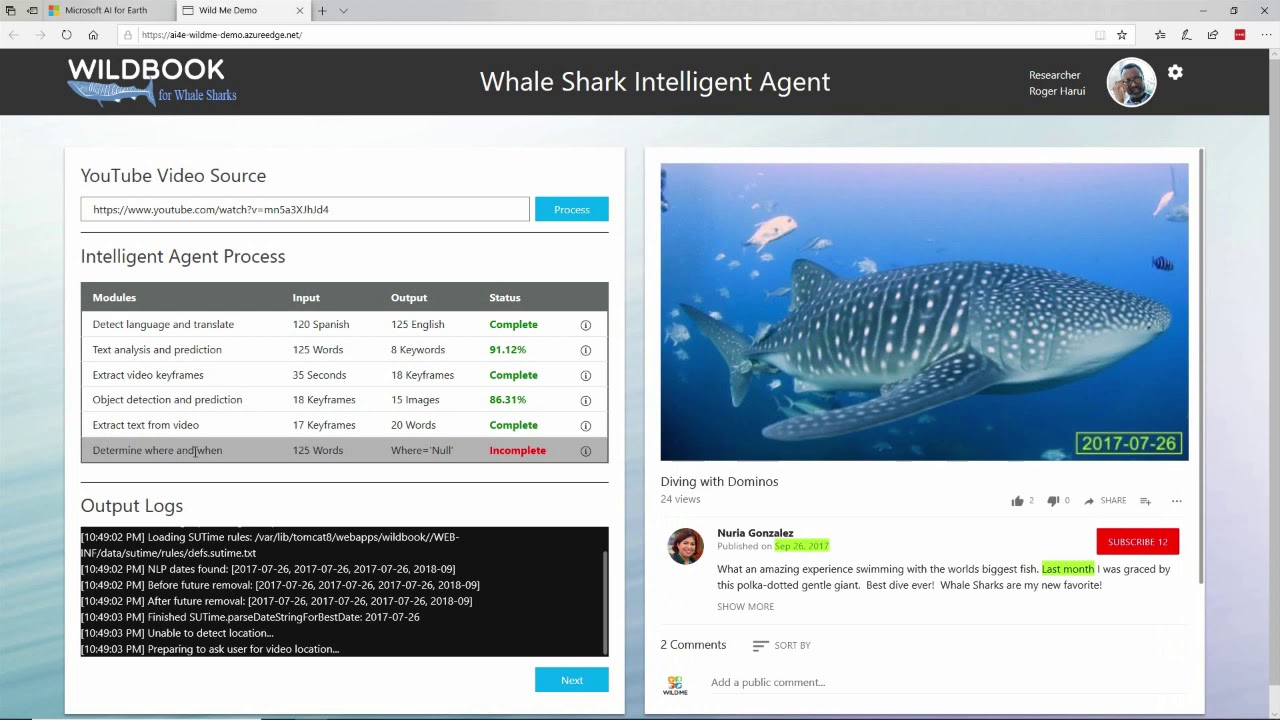Click the red extension icon in the toolbar
Viewport: 1280px width, 720px height.
coord(1240,35)
